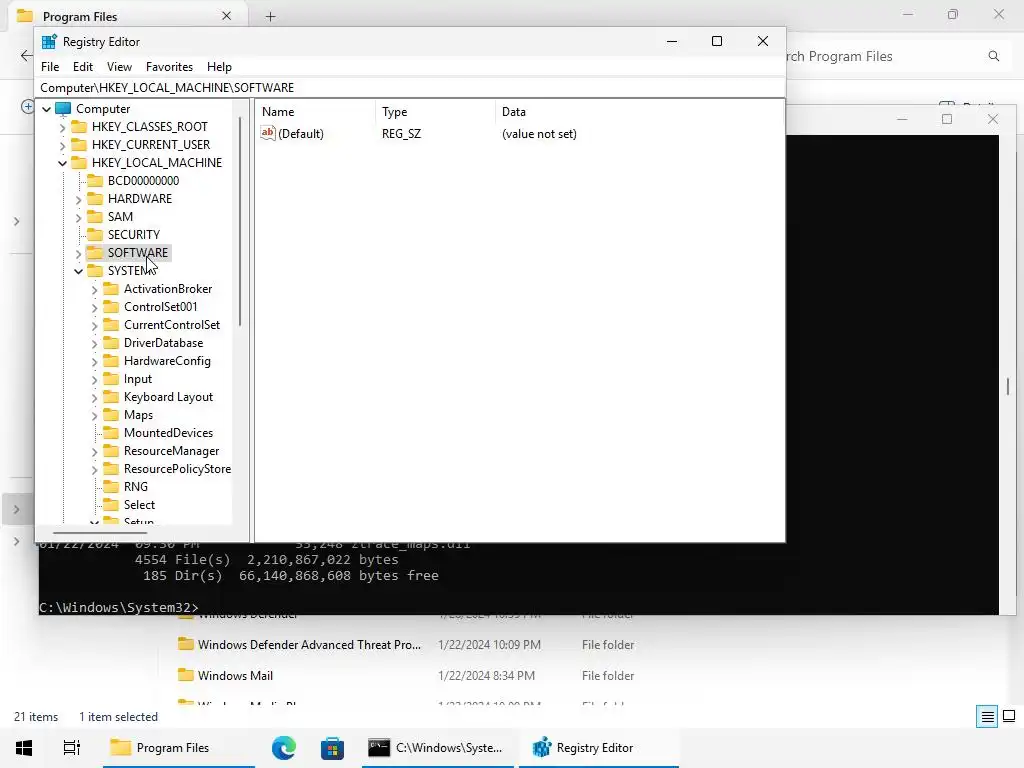Switch to large icons view in Explorer
Image resolution: width=1024 pixels, height=768 pixels.
tap(1009, 716)
